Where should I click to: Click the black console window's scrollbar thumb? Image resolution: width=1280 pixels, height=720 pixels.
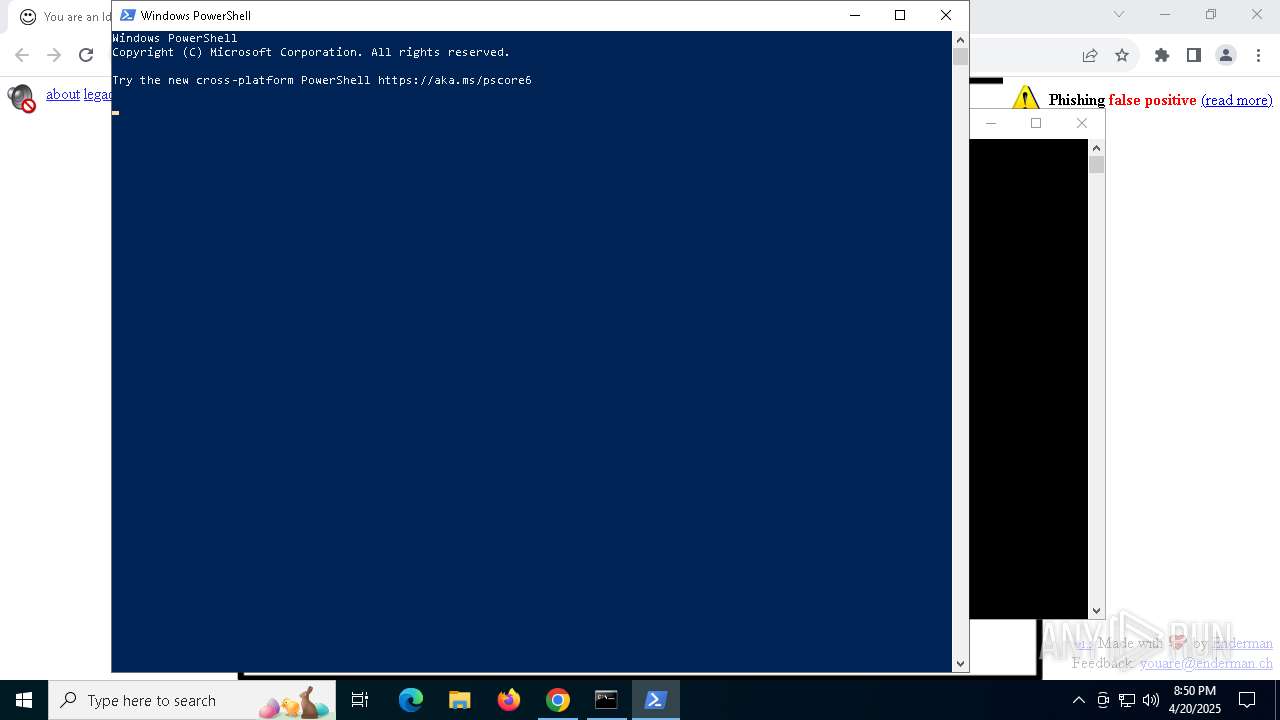pyautogui.click(x=1096, y=165)
